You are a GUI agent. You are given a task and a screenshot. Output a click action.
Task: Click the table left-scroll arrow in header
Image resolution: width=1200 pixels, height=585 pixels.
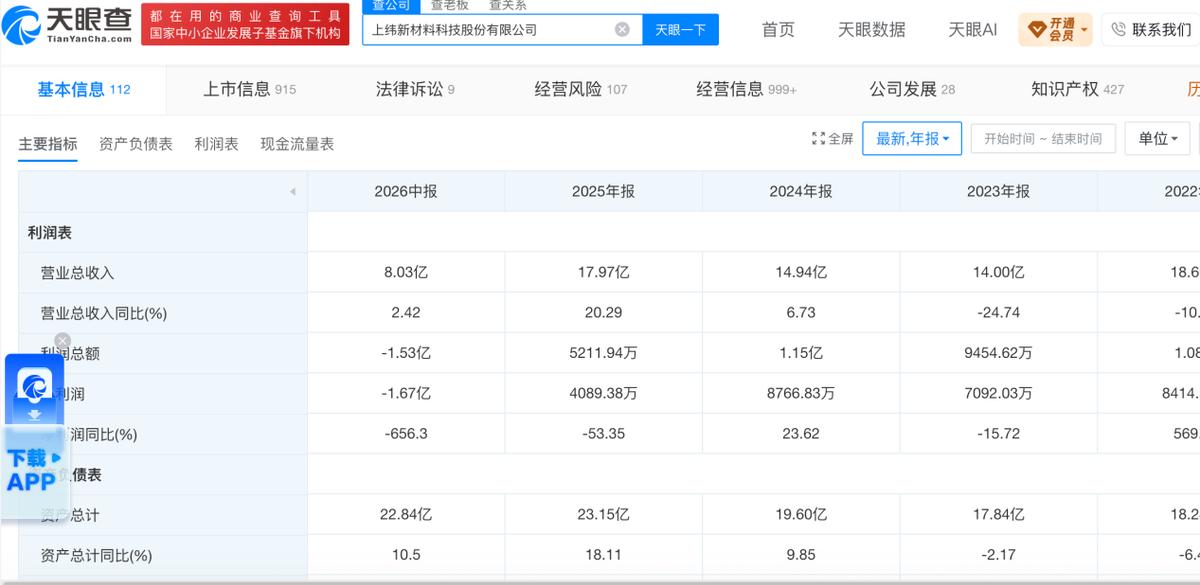(292, 191)
